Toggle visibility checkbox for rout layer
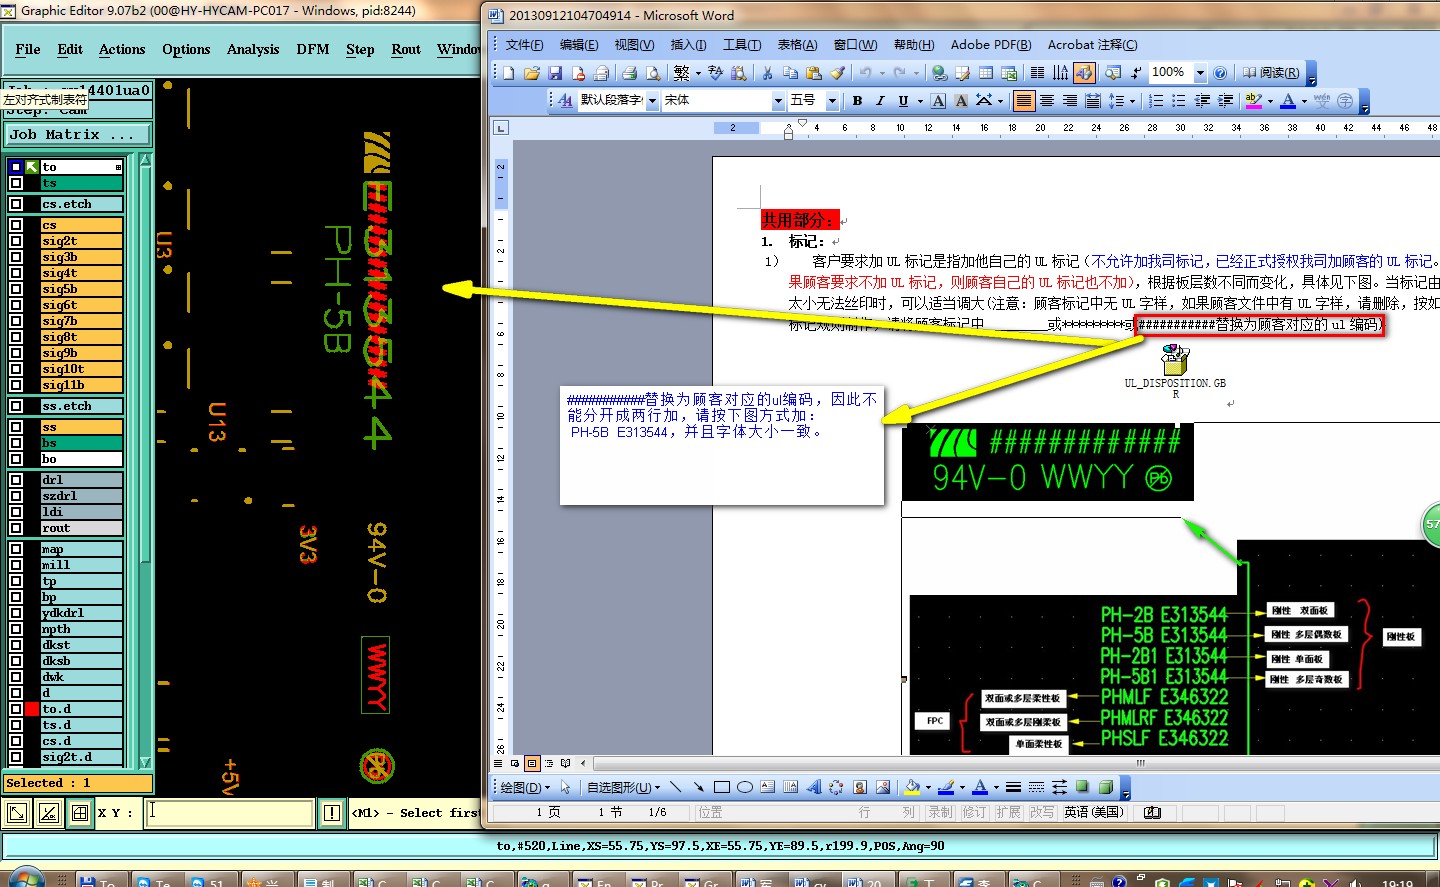This screenshot has width=1440, height=887. pos(16,528)
